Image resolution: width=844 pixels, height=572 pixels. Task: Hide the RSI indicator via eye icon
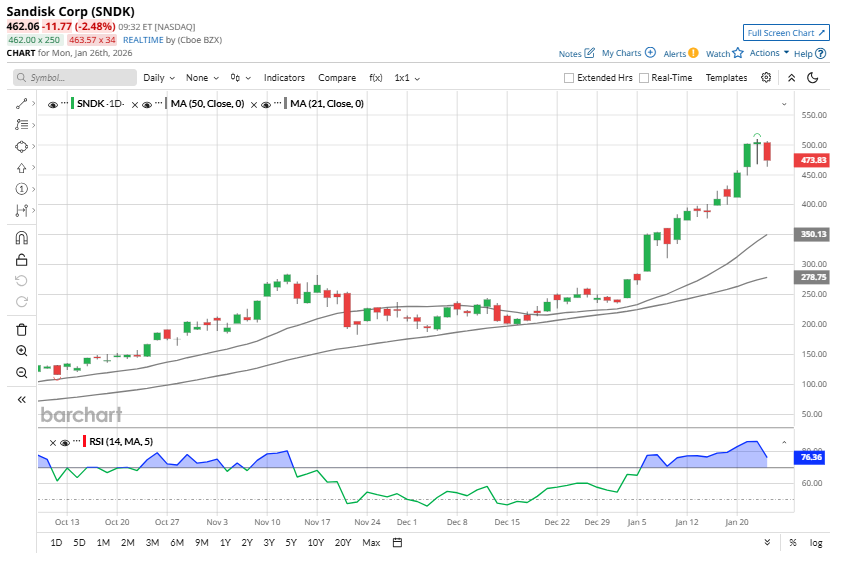pos(64,442)
